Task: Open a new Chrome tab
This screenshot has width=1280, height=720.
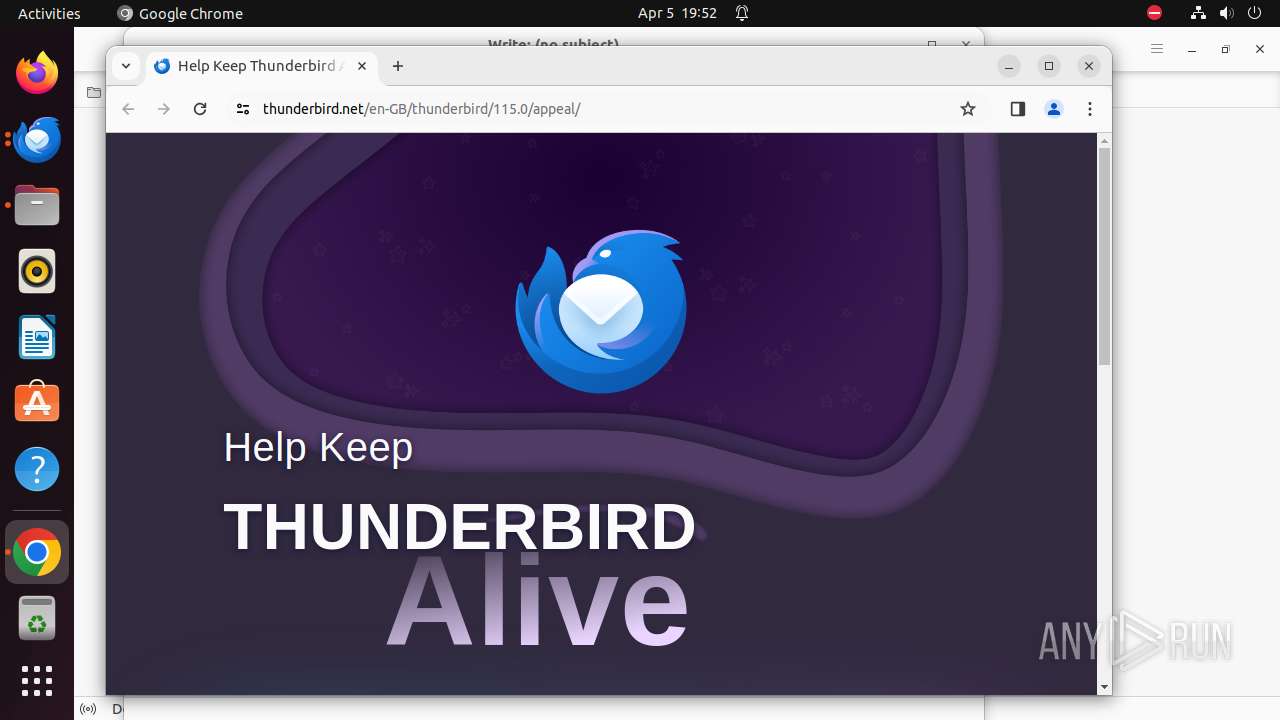Action: click(398, 66)
